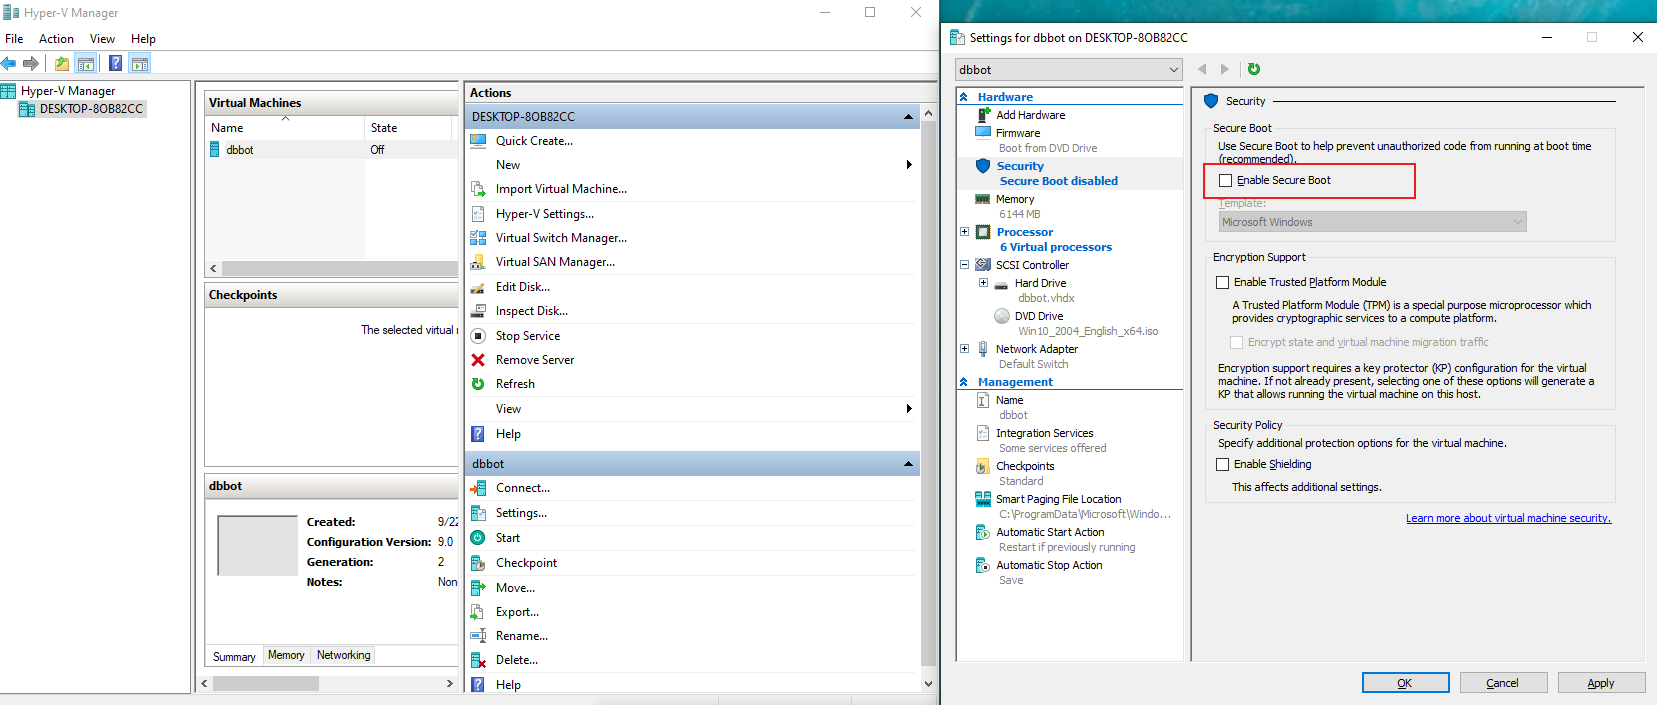The image size is (1657, 705).
Task: Click the Import Virtual Machine icon
Action: pyautogui.click(x=478, y=189)
